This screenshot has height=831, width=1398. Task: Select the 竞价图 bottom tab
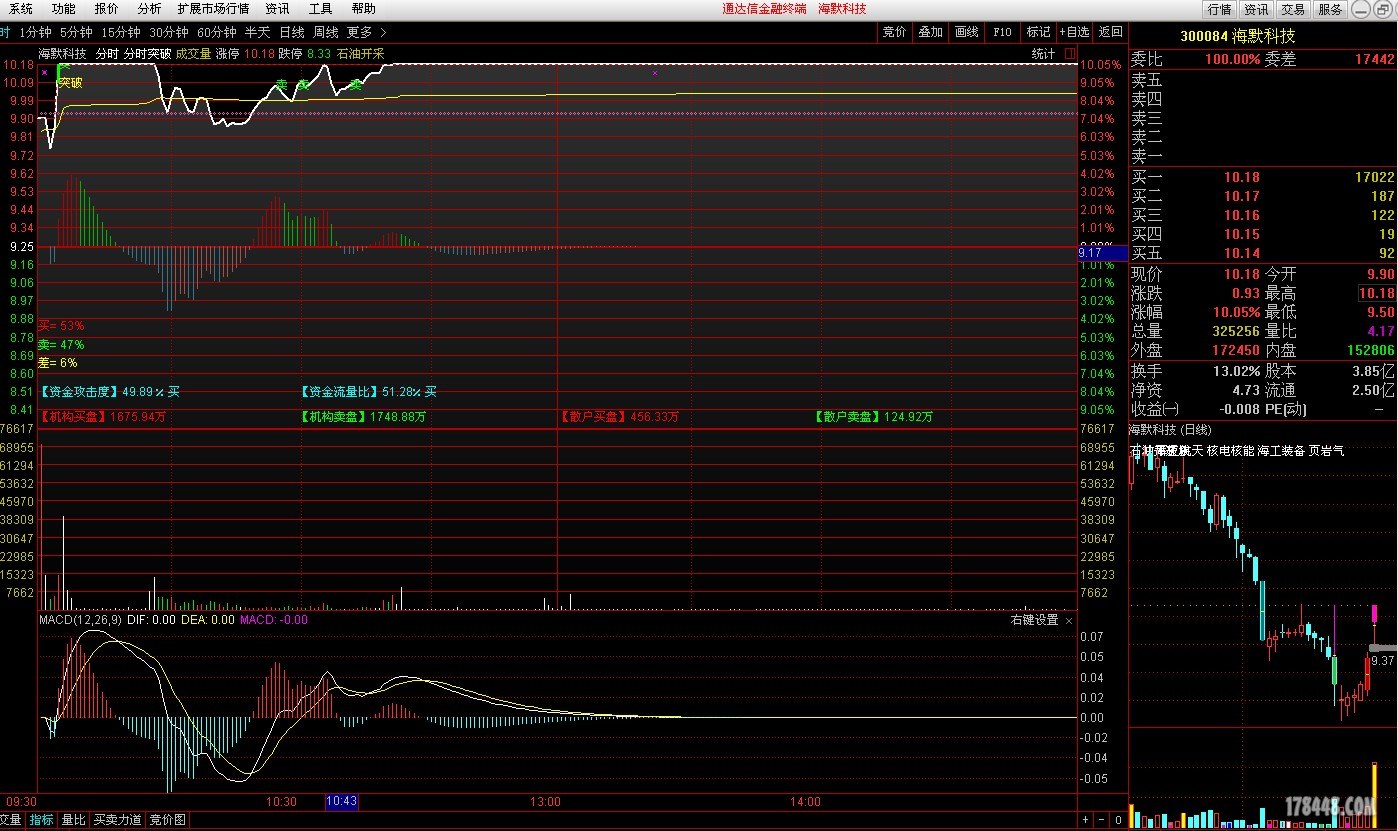(168, 820)
